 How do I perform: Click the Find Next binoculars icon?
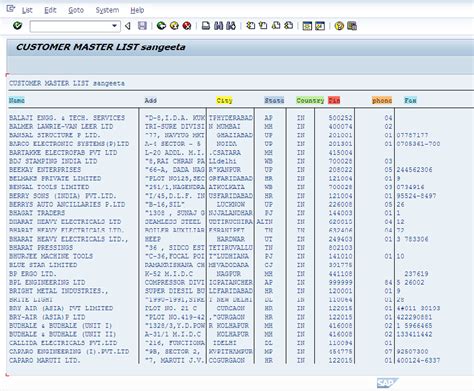[231, 26]
